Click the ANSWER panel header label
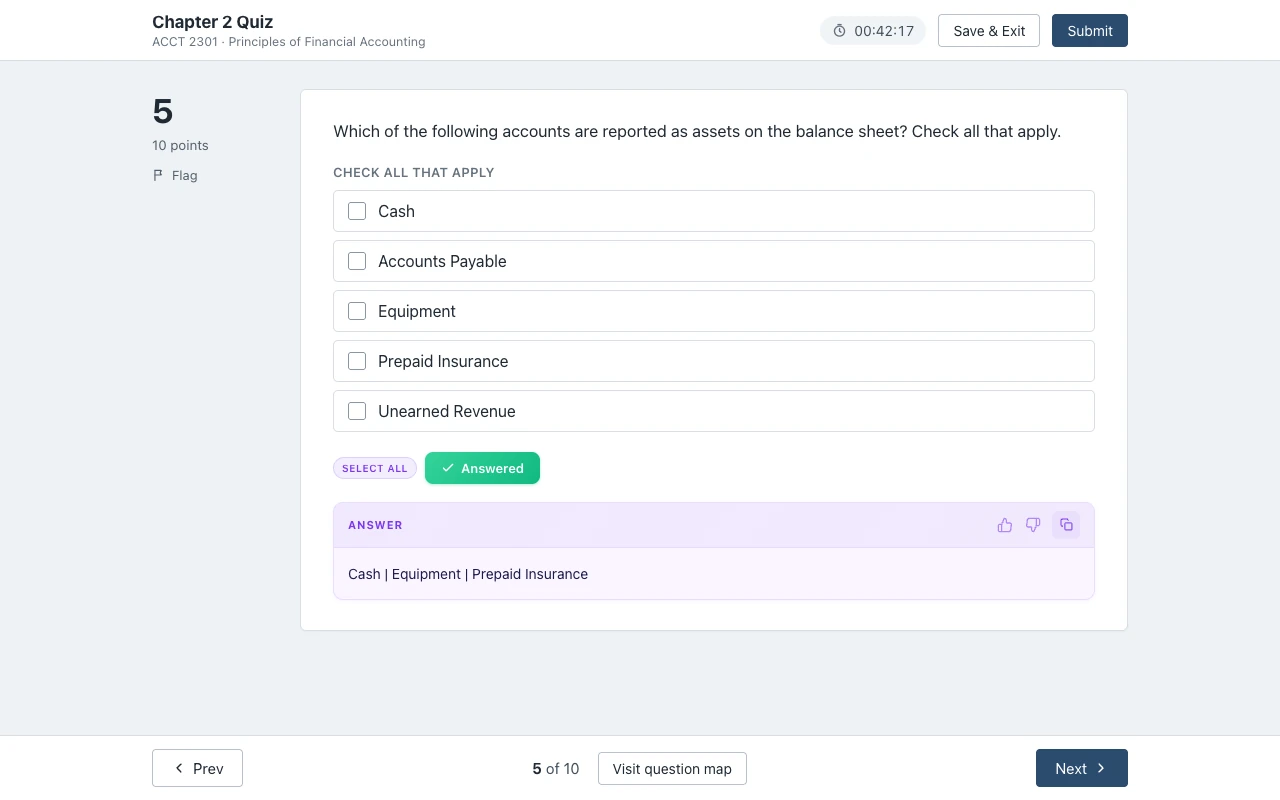This screenshot has width=1280, height=800. pos(375,525)
